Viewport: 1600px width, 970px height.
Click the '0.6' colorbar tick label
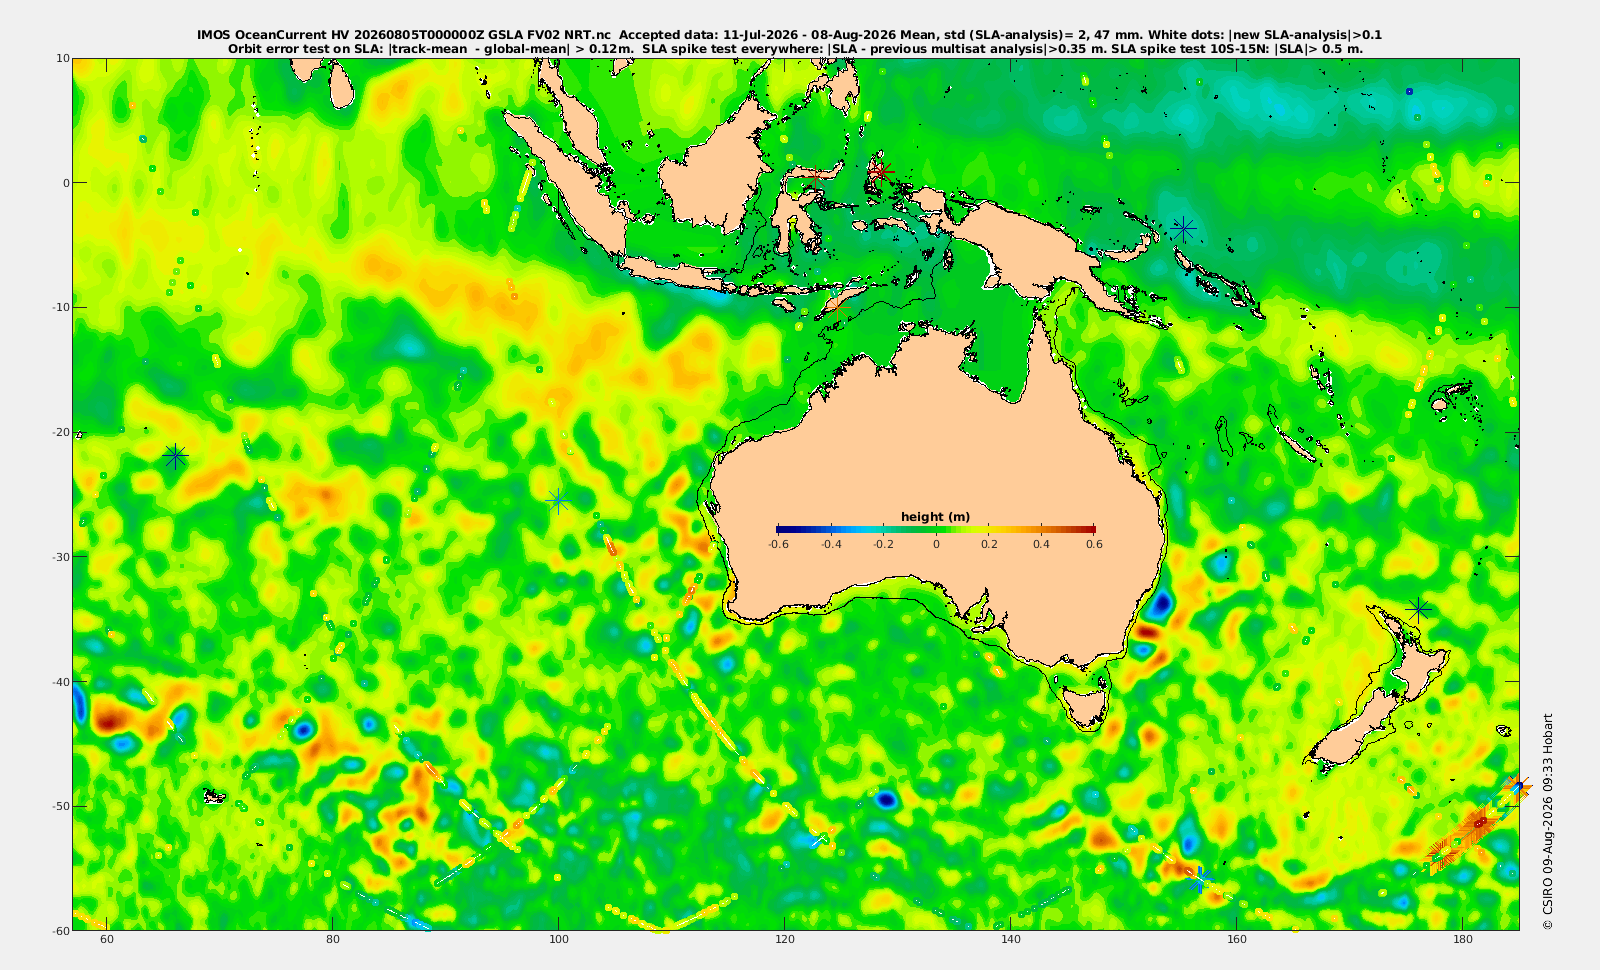tap(1094, 544)
